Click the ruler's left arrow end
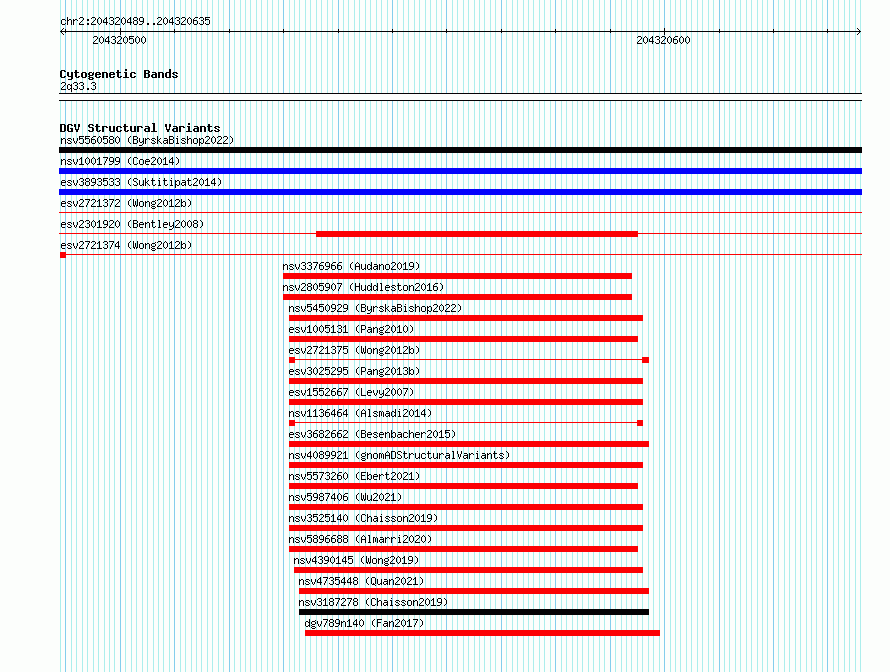Screen dimensions: 890x672 click(63, 31)
